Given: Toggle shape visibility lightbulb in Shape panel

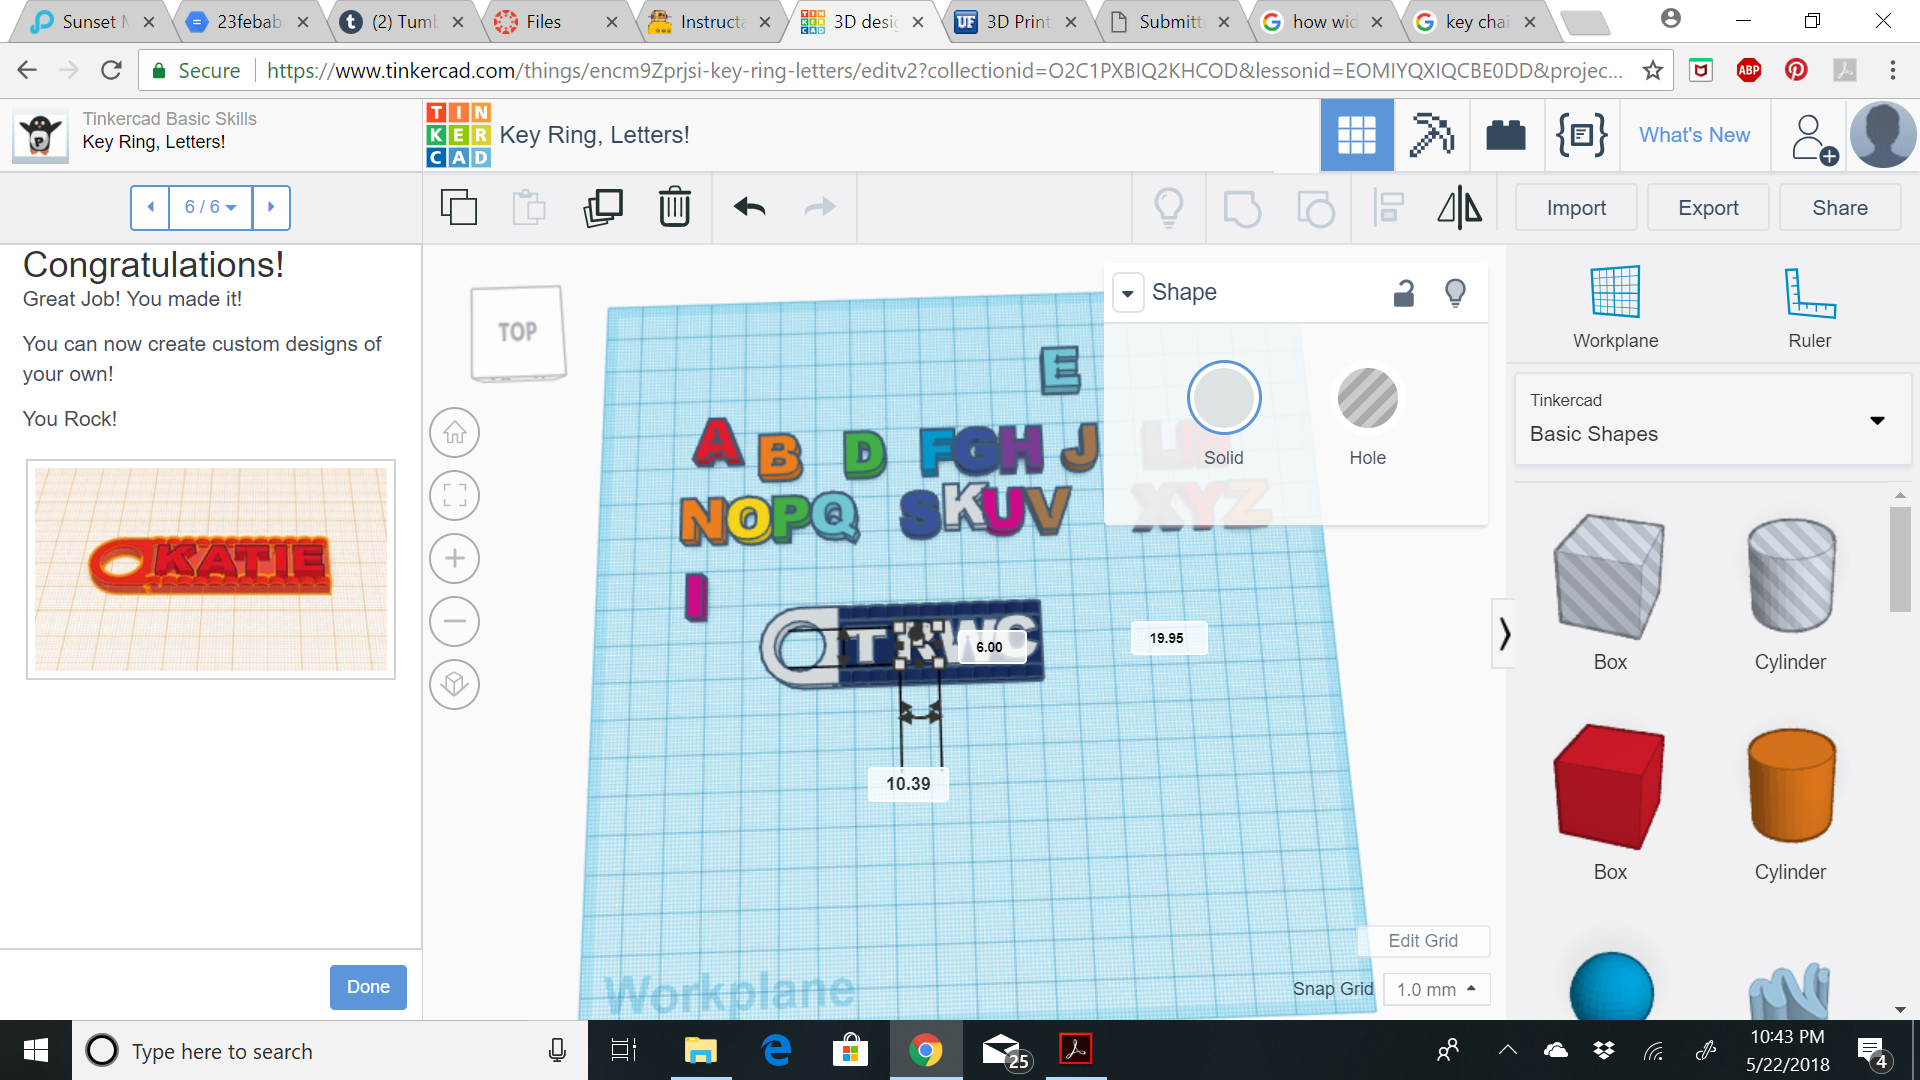Looking at the screenshot, I should click(1456, 292).
